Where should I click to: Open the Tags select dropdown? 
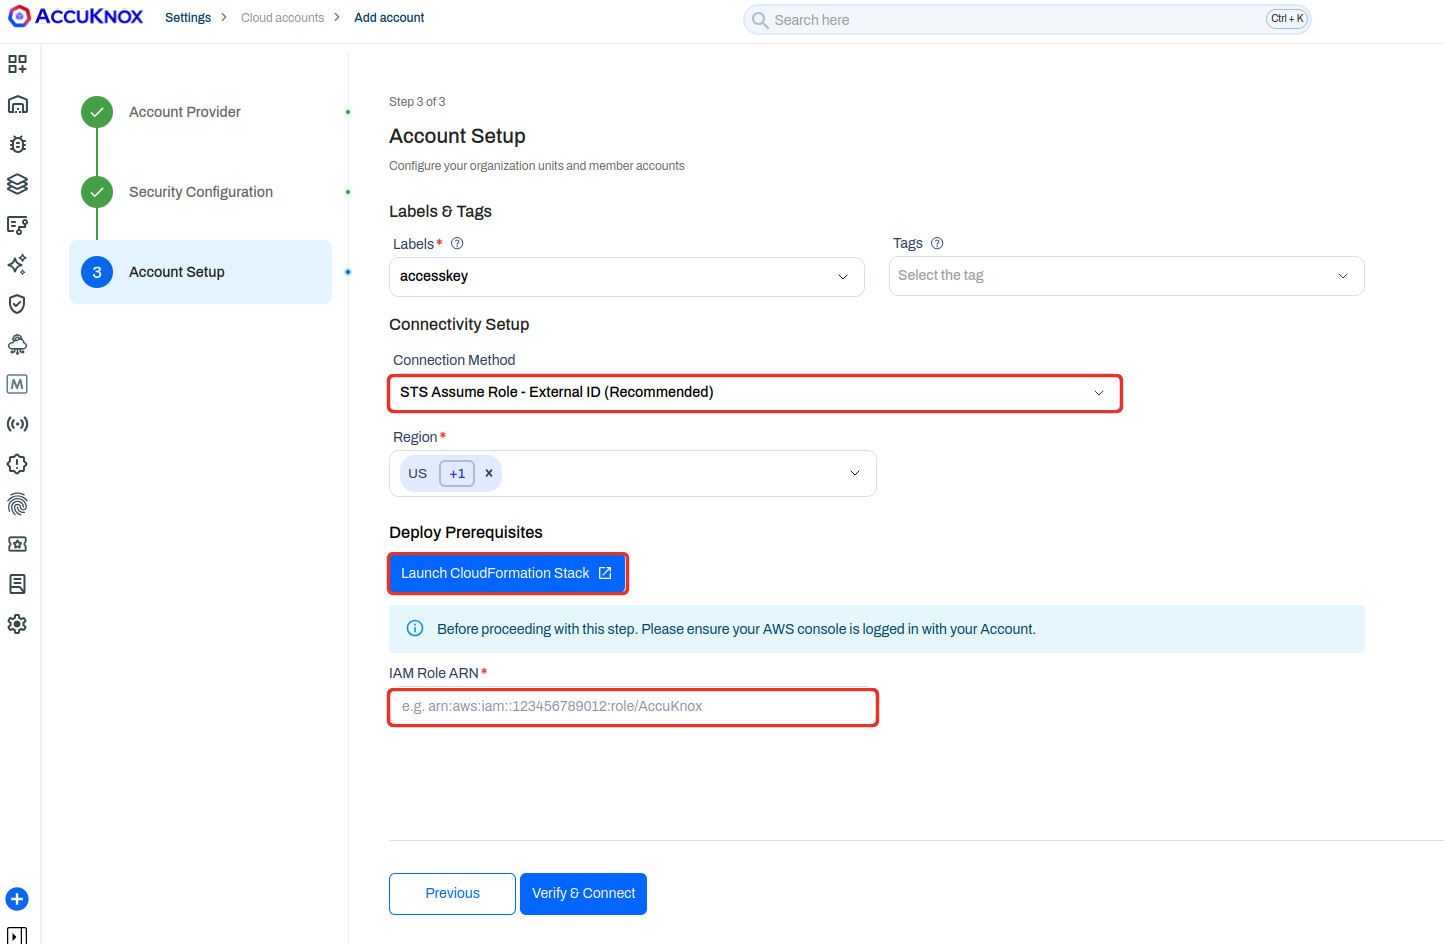(1127, 276)
